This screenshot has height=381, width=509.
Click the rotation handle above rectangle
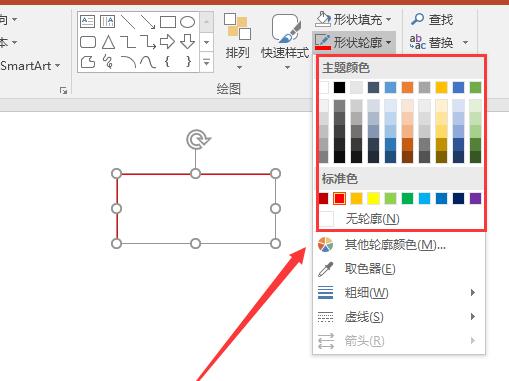[198, 139]
